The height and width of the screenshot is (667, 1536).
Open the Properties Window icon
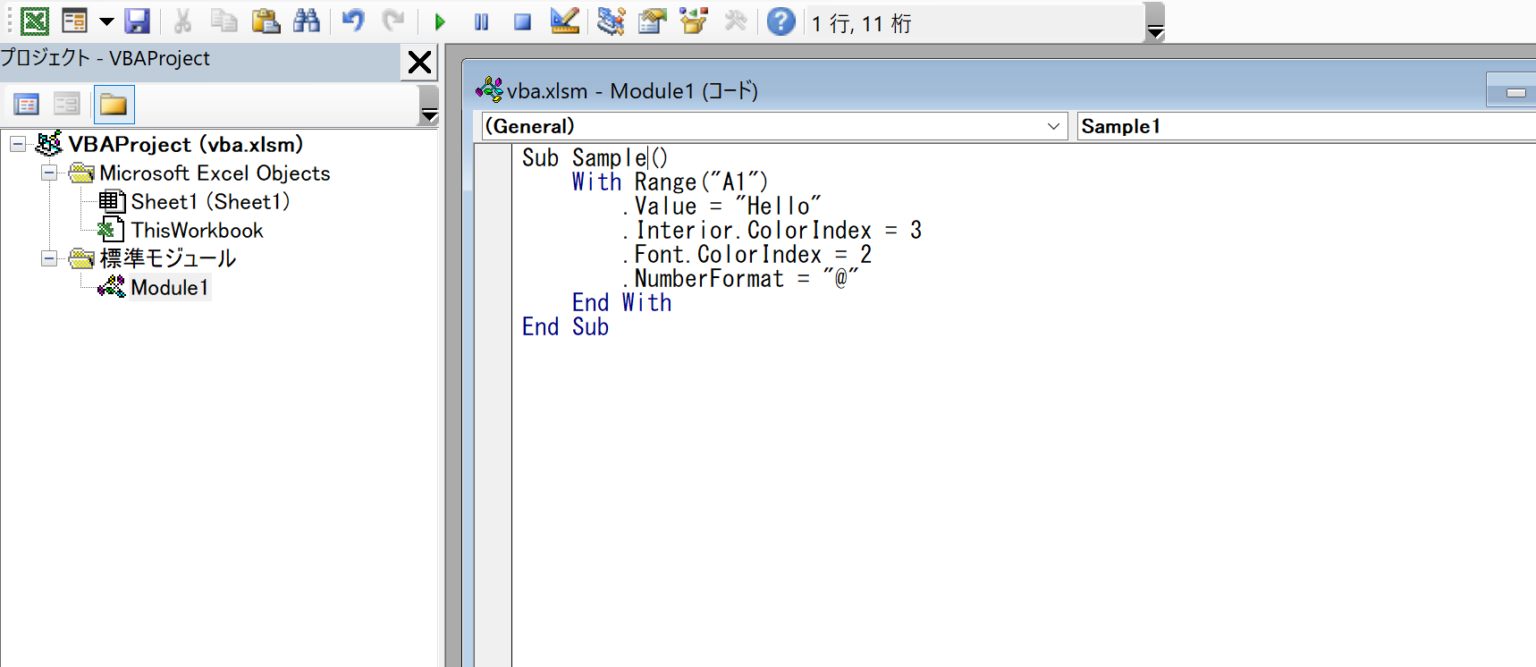tap(653, 21)
